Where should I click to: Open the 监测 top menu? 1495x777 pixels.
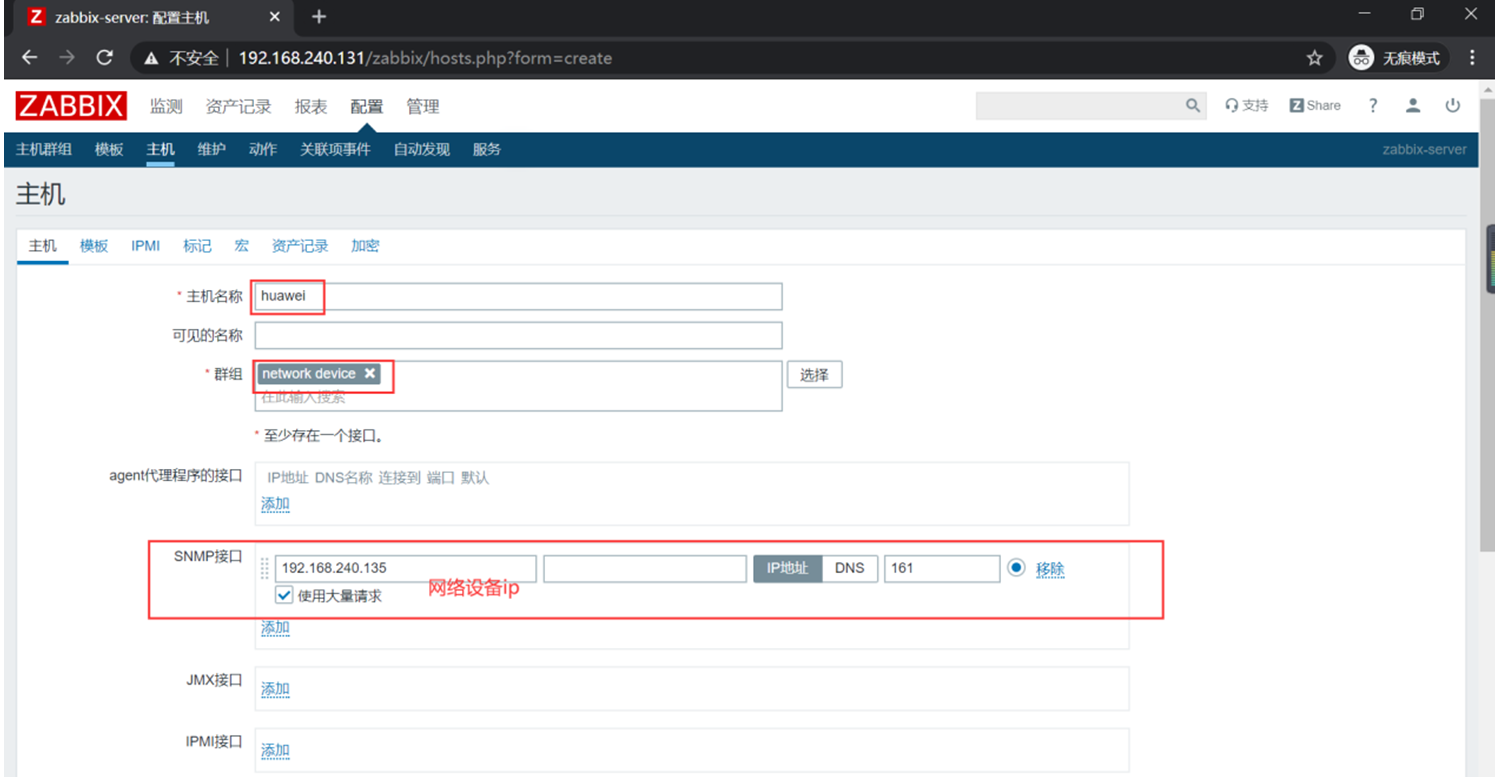pyautogui.click(x=166, y=106)
